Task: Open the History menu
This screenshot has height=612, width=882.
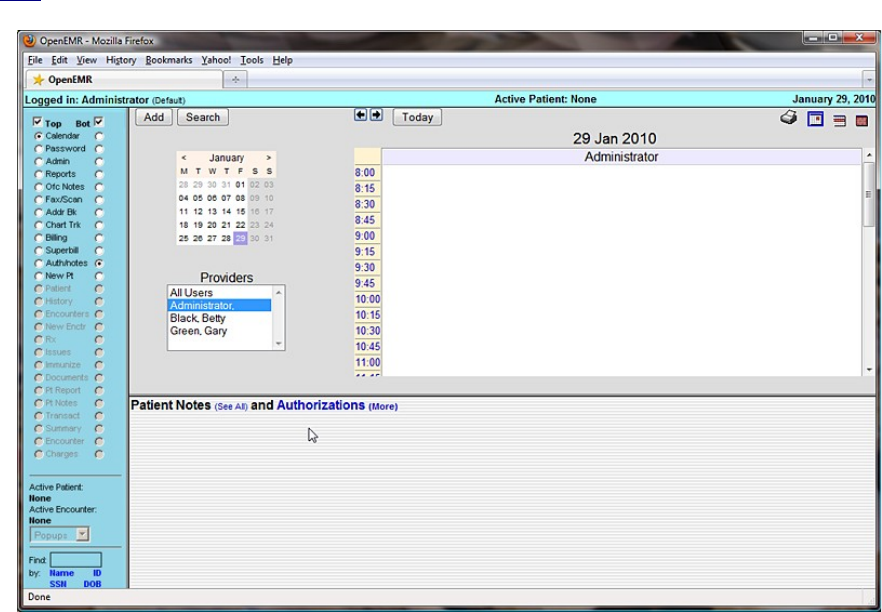Action: tap(121, 60)
